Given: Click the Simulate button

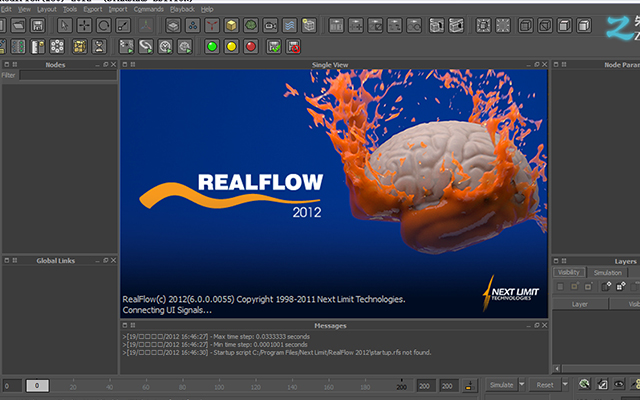Looking at the screenshot, I should pyautogui.click(x=501, y=385).
